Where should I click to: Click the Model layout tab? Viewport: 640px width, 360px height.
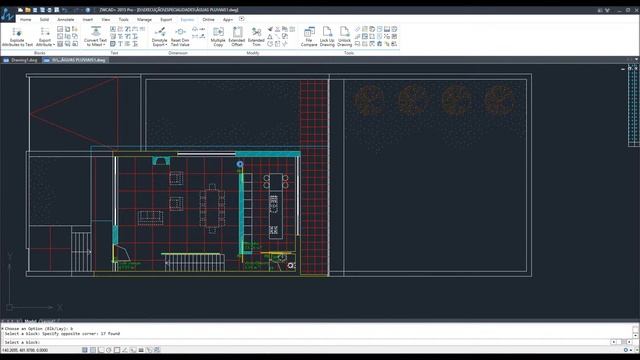[31, 321]
